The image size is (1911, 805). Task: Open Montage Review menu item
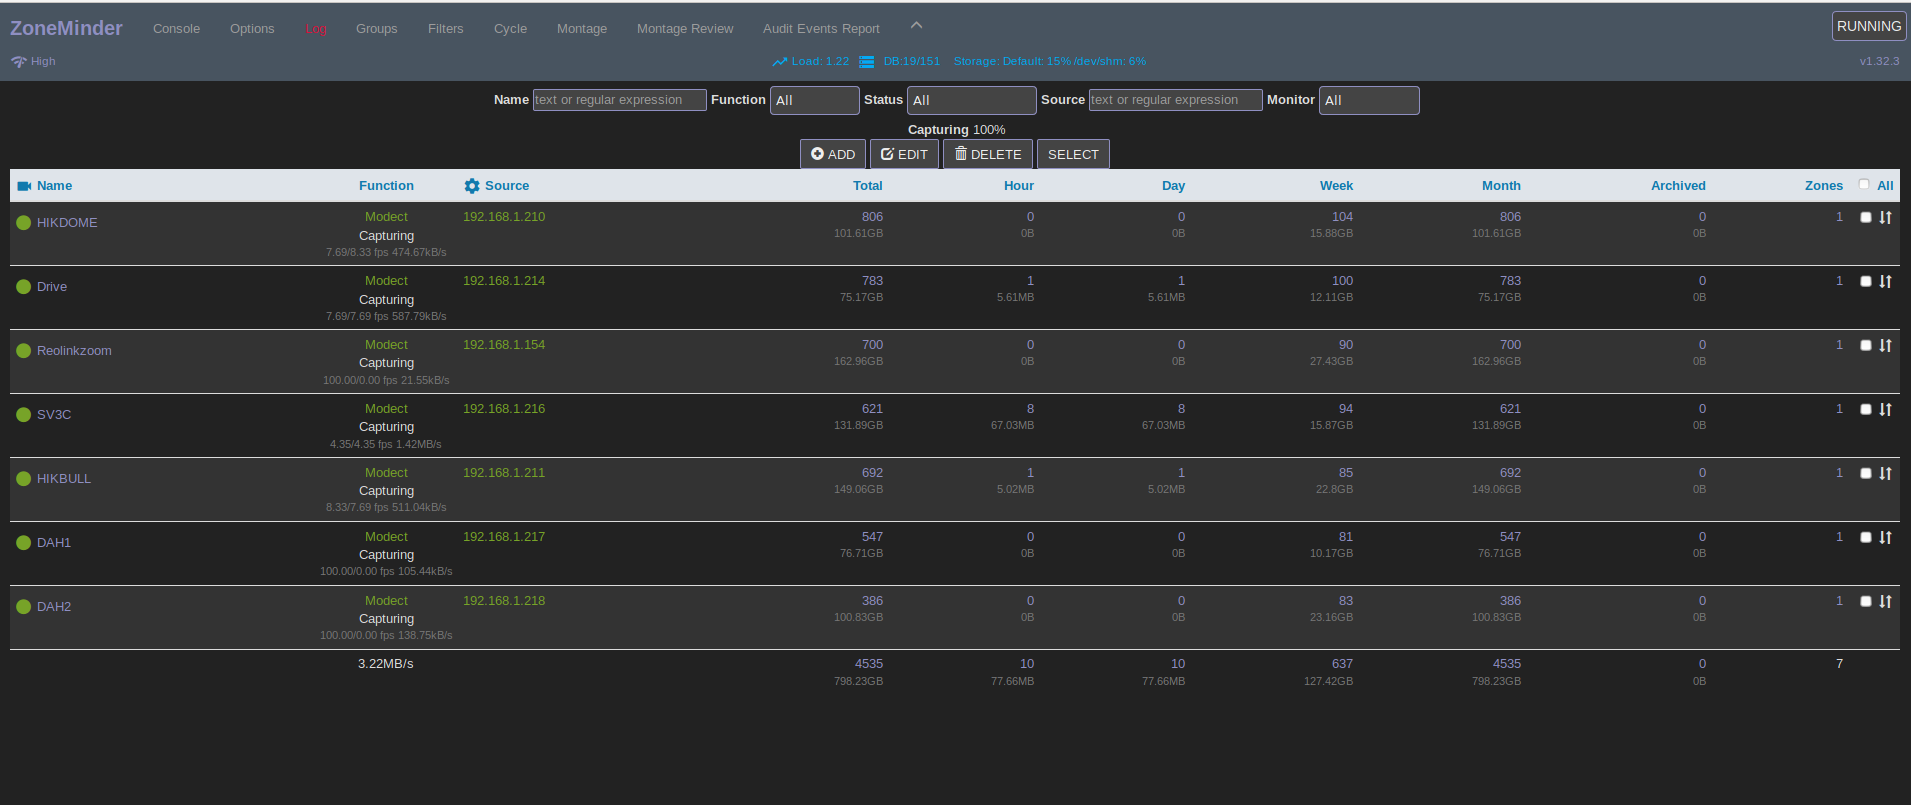coord(685,29)
